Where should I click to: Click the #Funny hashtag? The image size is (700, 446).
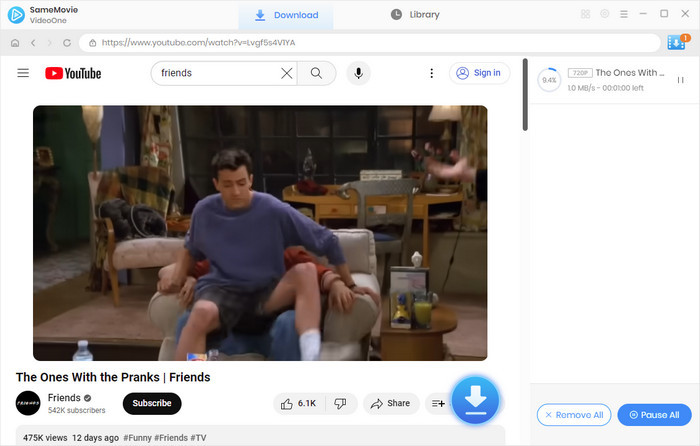coord(137,438)
